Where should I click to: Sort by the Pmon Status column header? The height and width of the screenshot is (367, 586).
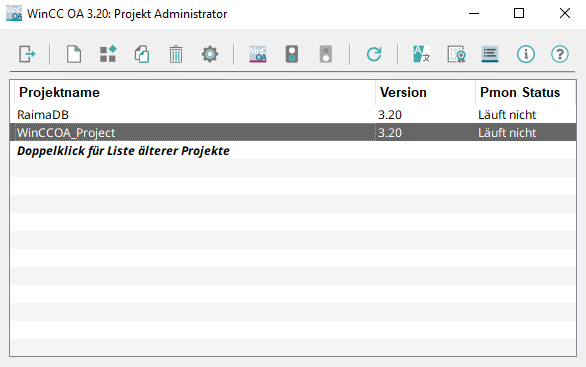pyautogui.click(x=525, y=92)
